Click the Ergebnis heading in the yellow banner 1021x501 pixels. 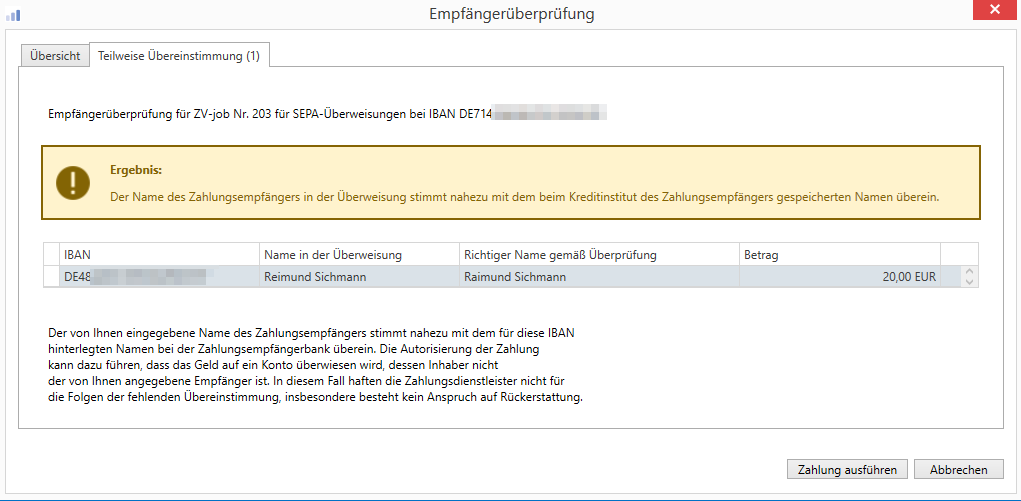(136, 170)
